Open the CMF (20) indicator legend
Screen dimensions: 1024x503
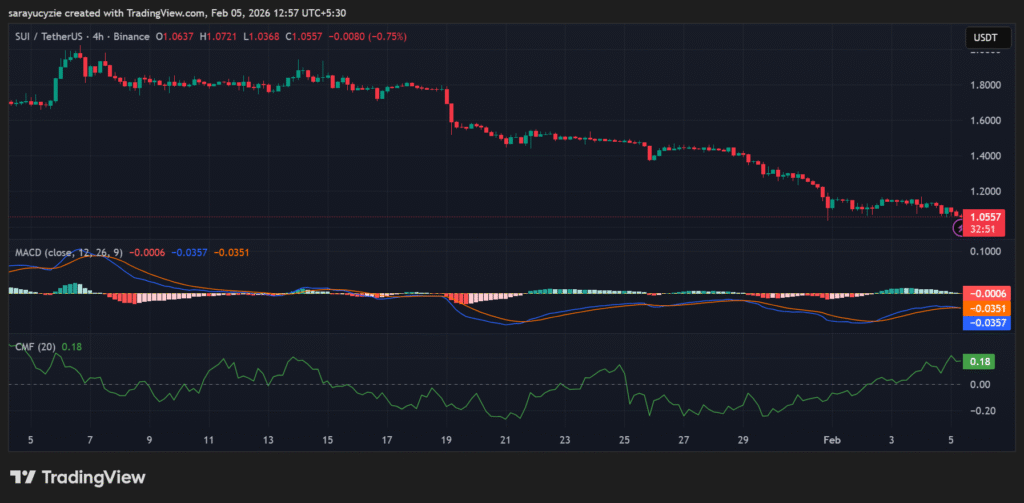[34, 346]
